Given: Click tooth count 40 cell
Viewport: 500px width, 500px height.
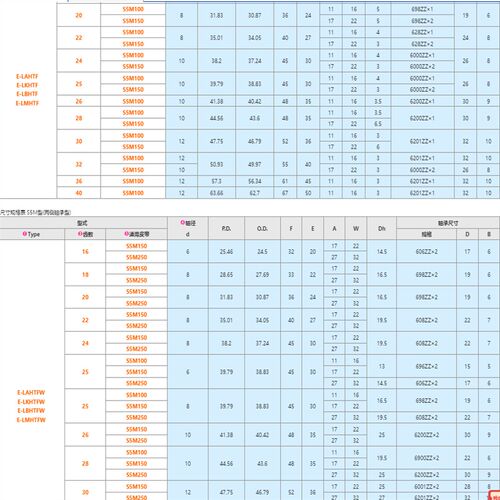Looking at the screenshot, I should pos(79,193).
